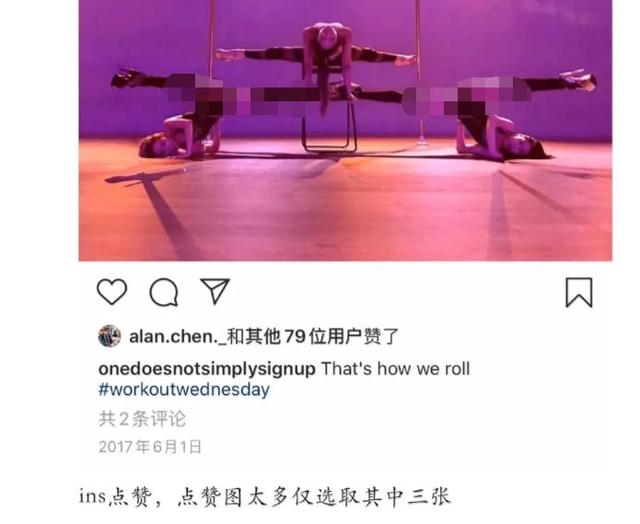Like the post with the heart icon

(x=112, y=291)
